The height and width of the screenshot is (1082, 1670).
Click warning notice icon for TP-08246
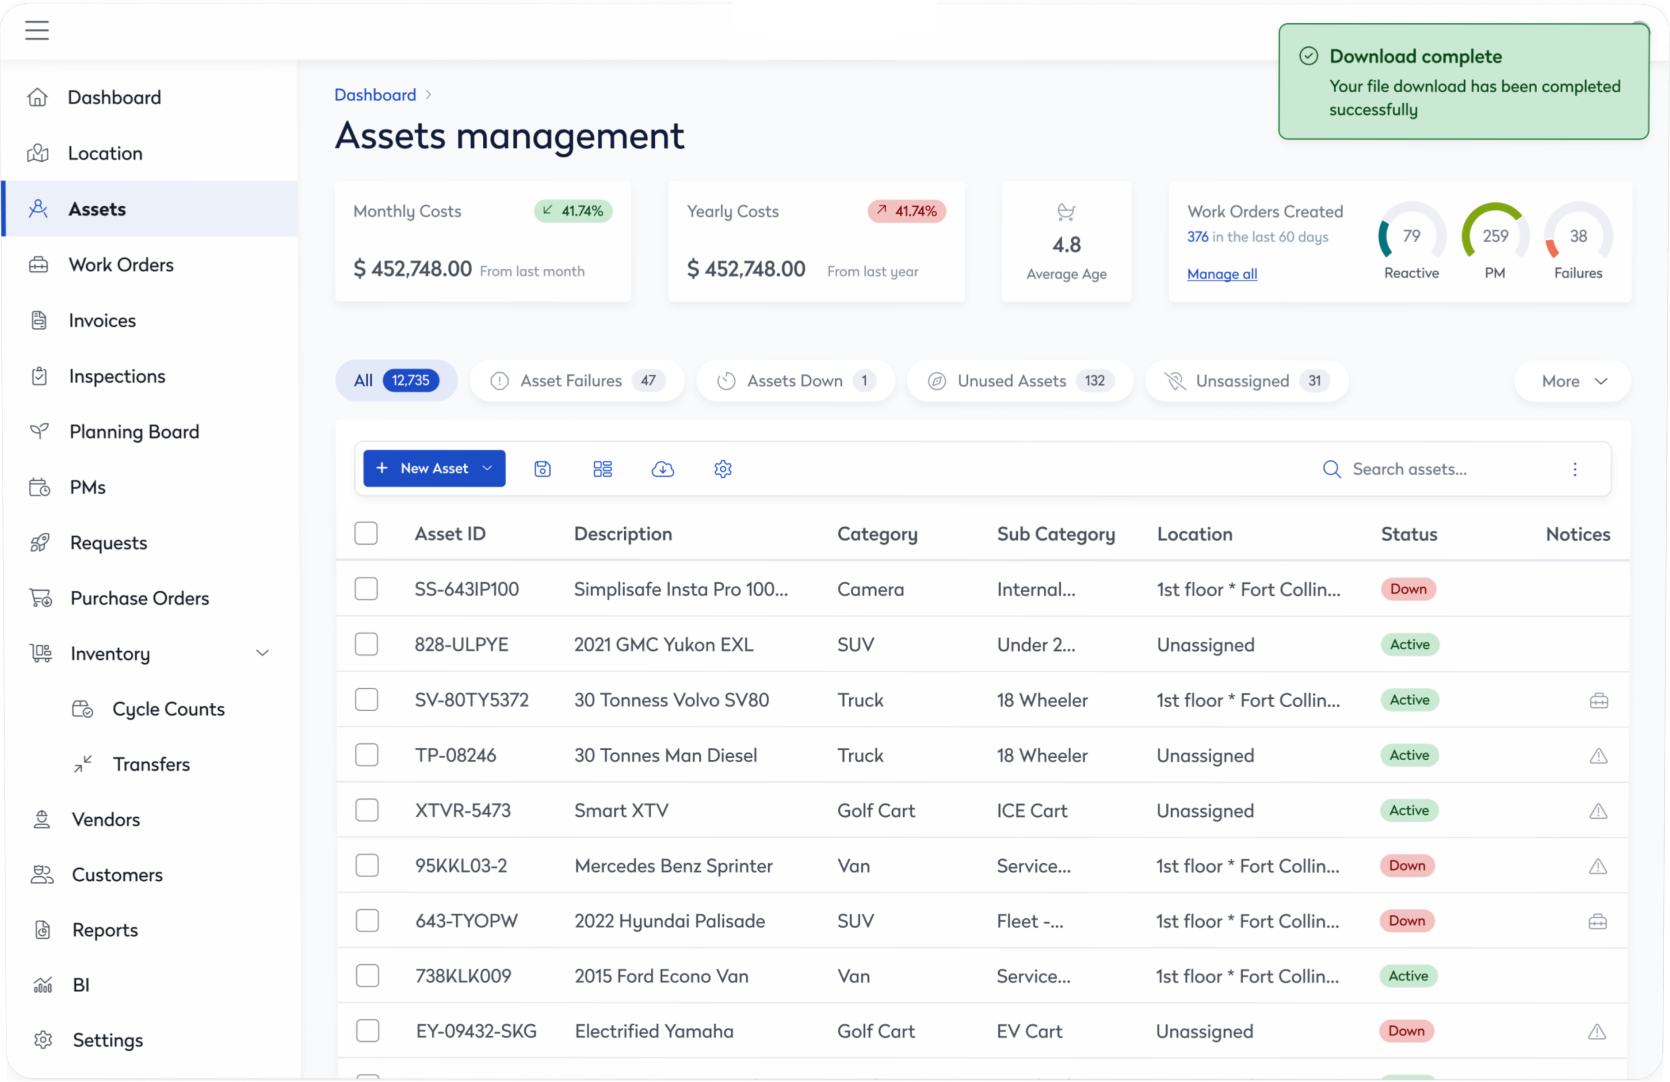point(1598,756)
